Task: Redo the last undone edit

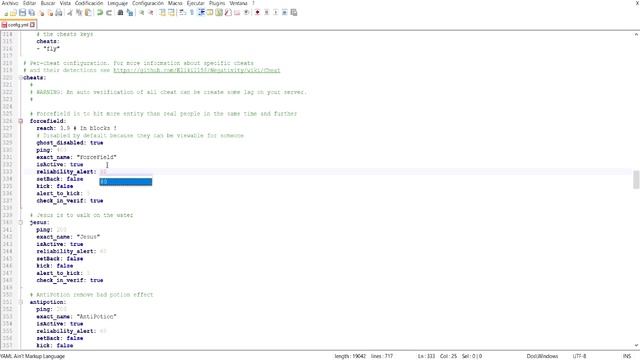Action: point(109,13)
